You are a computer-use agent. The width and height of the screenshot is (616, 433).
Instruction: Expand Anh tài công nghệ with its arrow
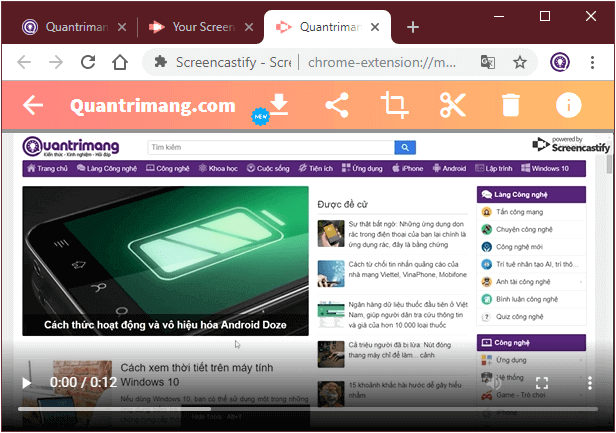click(581, 282)
